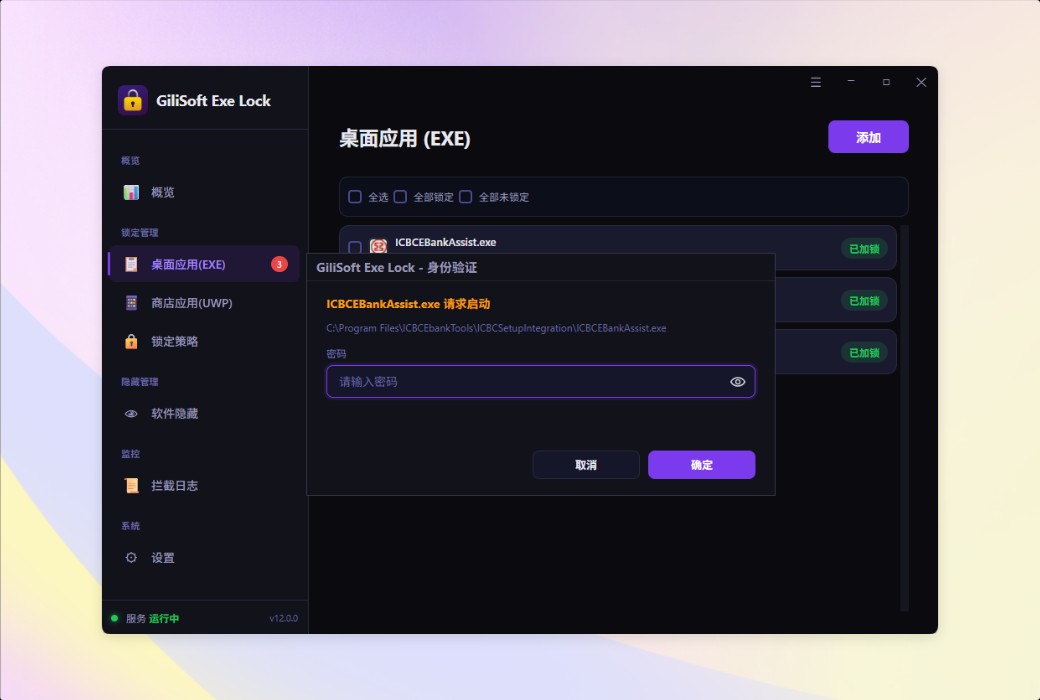Go to 商店应用(UWP) section
The image size is (1040, 700).
coord(204,303)
